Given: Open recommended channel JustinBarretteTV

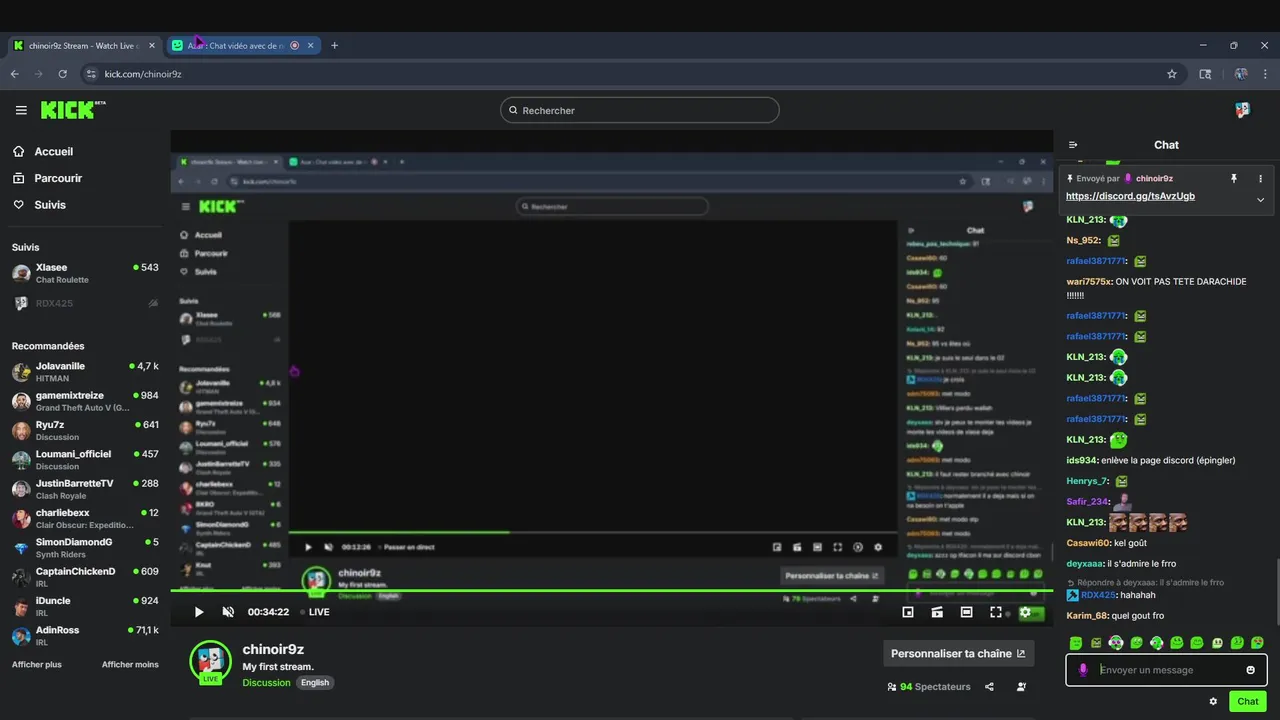Looking at the screenshot, I should tap(85, 489).
